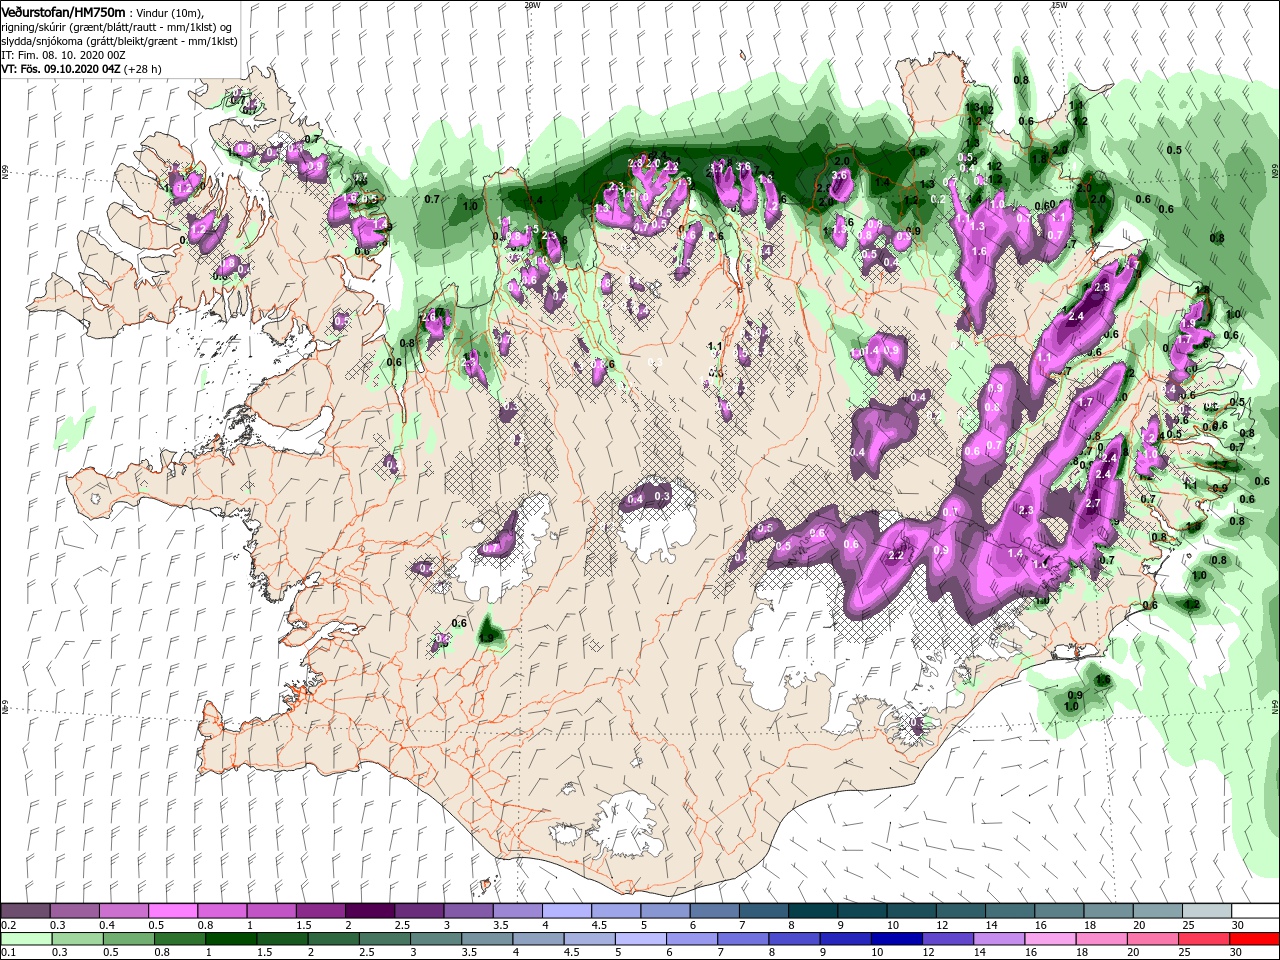1280x960 pixels.
Task: Pick lower legend swatch between 3.5 and 4
Action: (485, 939)
